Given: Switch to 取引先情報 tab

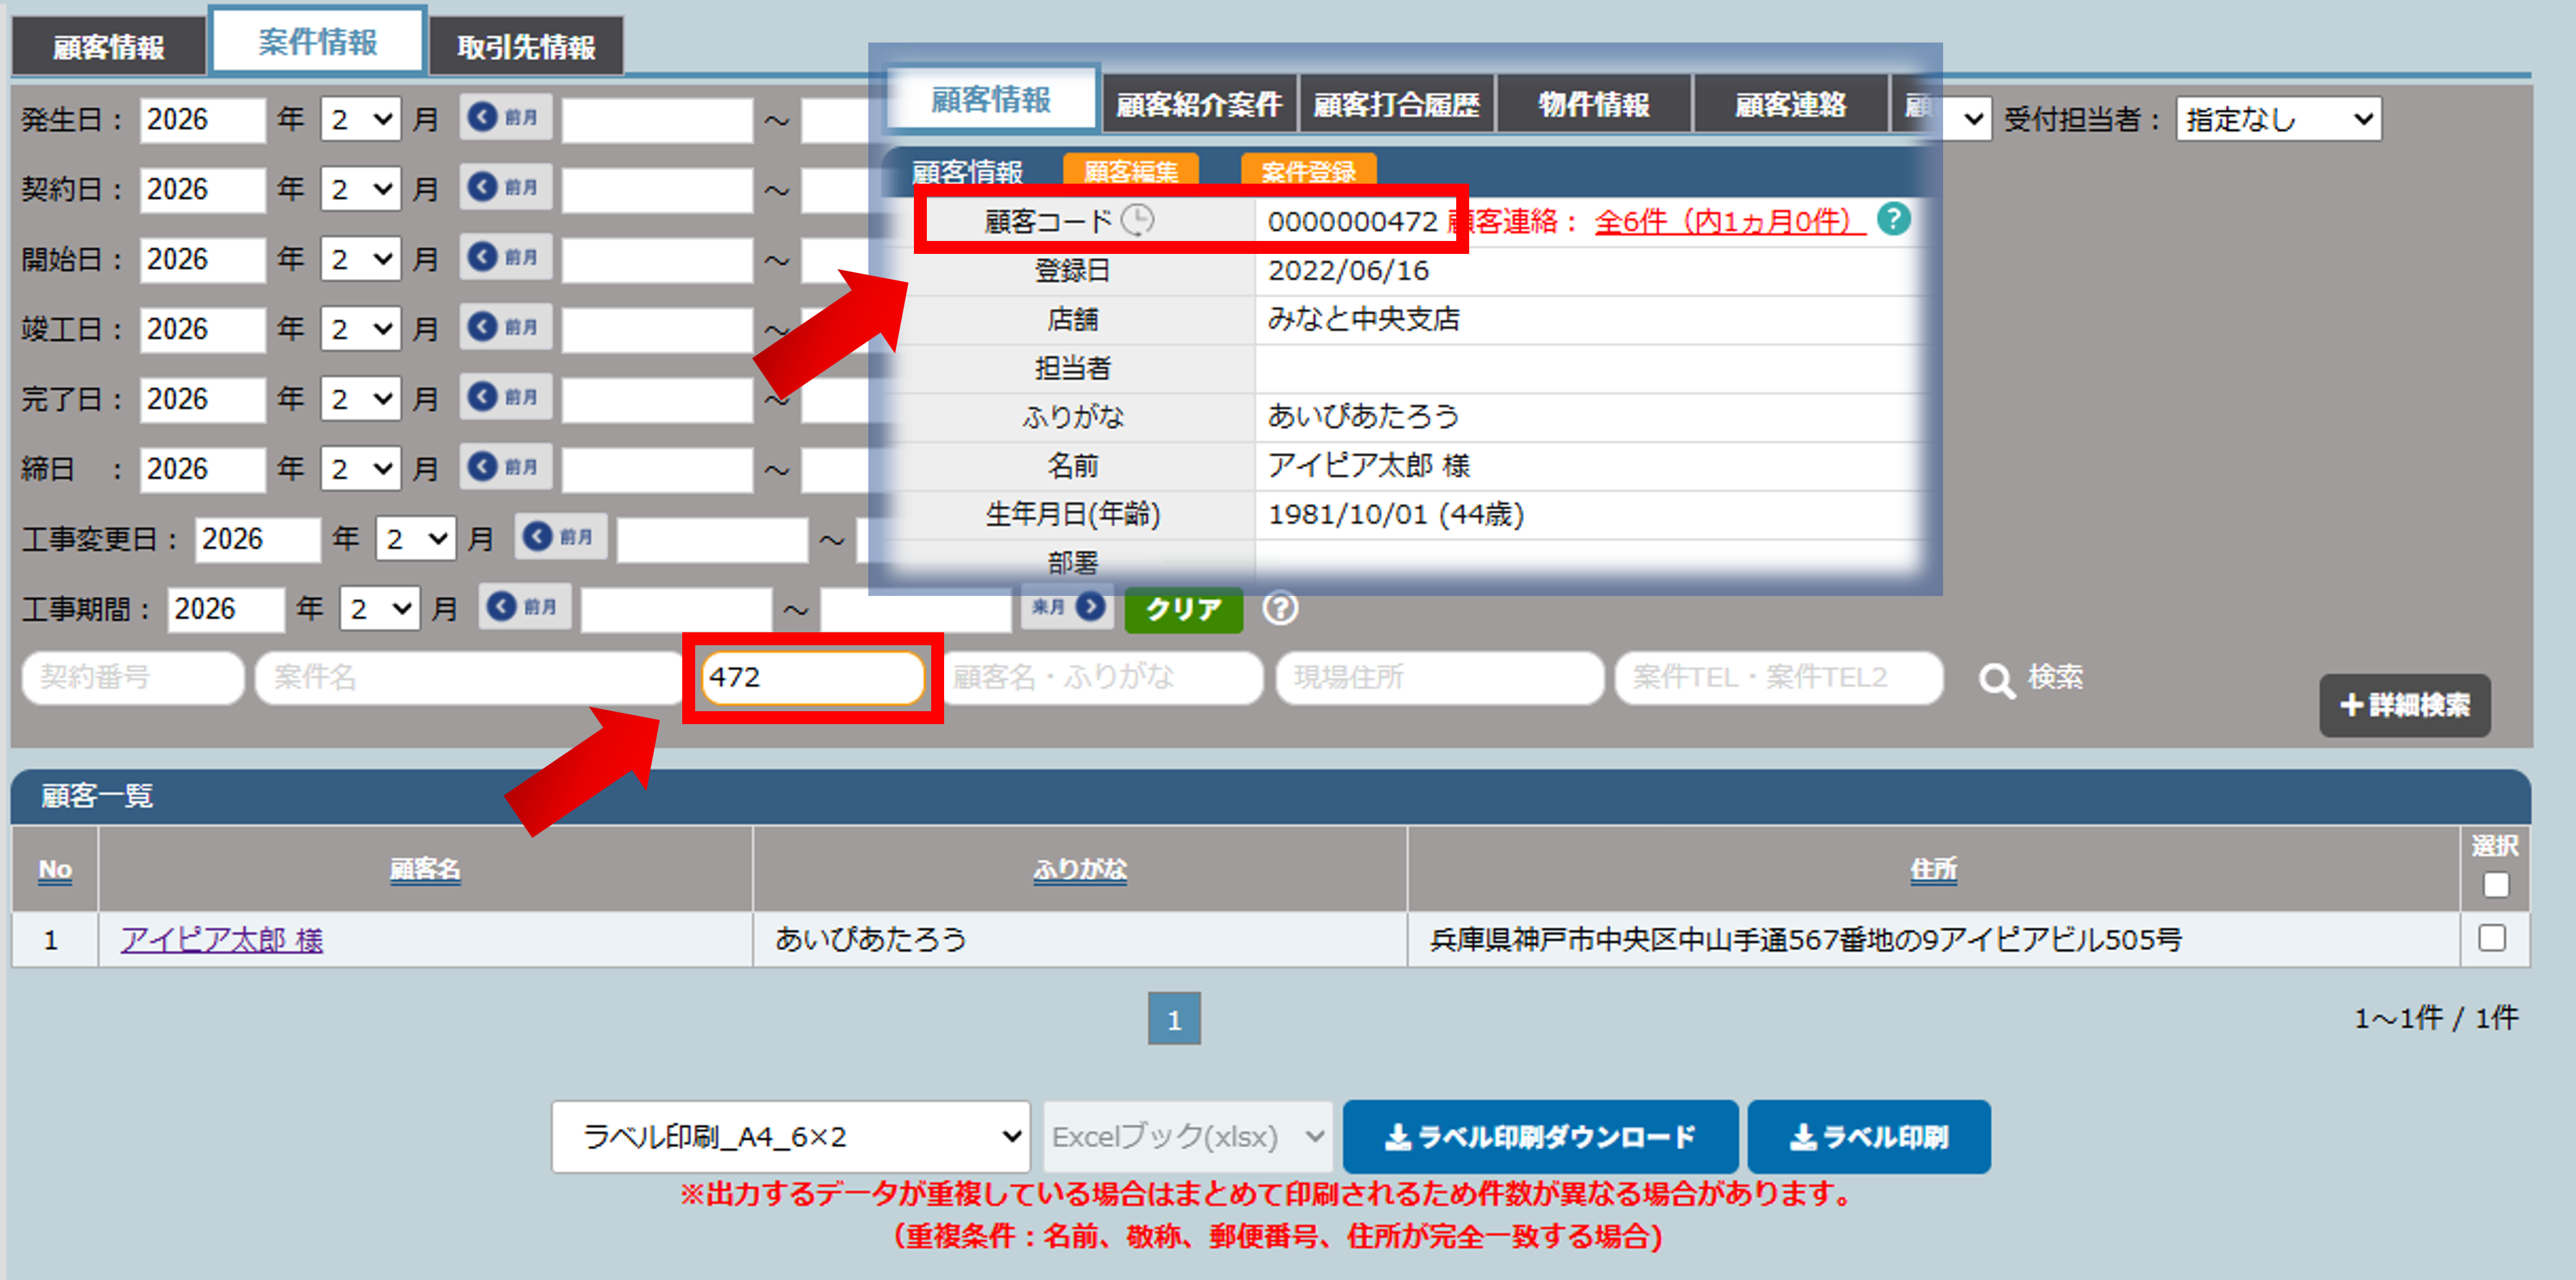Looking at the screenshot, I should (526, 46).
